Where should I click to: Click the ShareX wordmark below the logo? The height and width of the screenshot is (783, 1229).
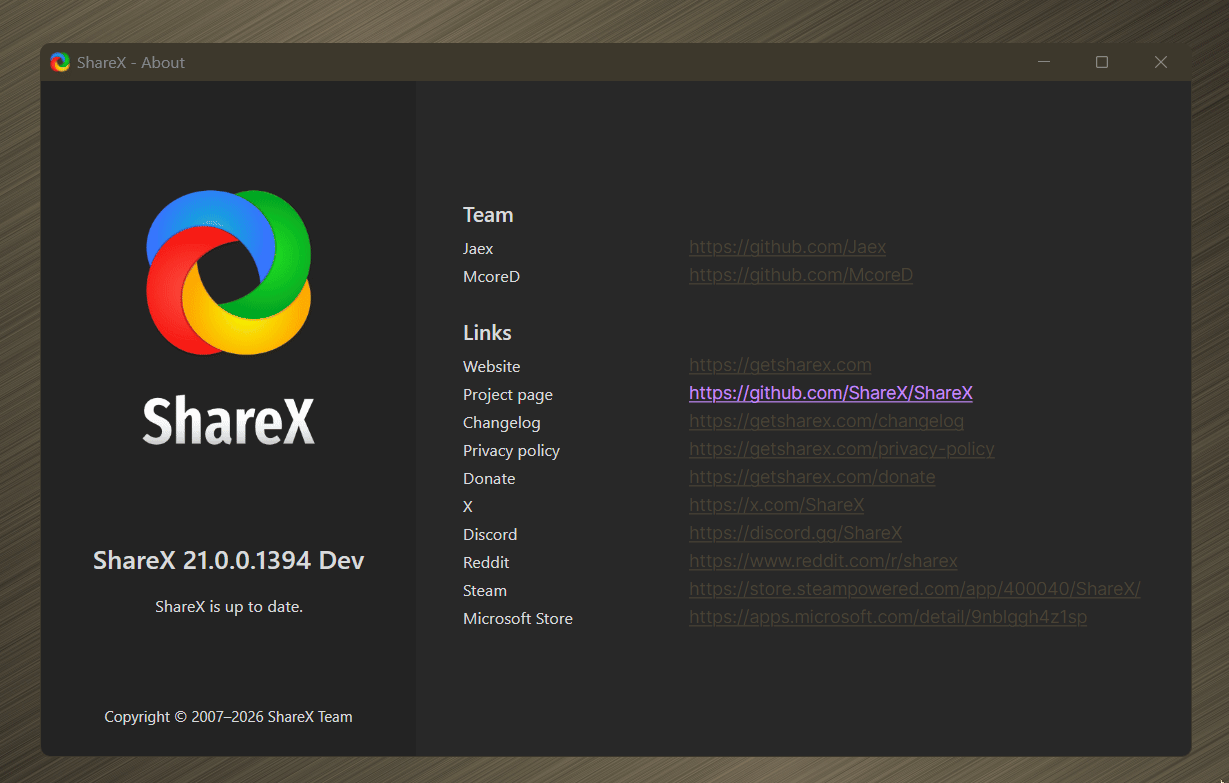[x=229, y=421]
